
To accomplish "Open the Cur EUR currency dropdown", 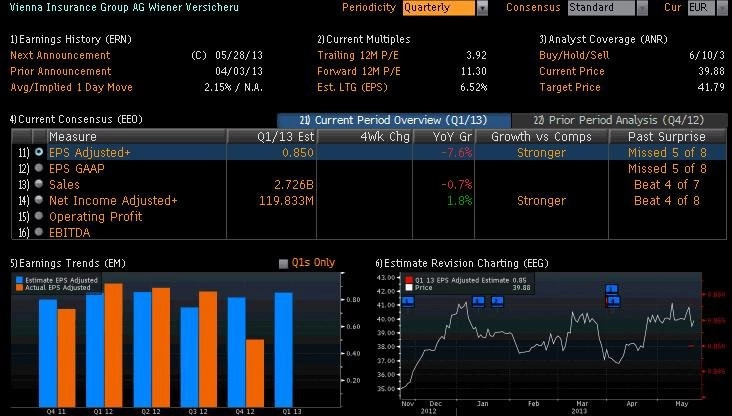I will pyautogui.click(x=702, y=7).
